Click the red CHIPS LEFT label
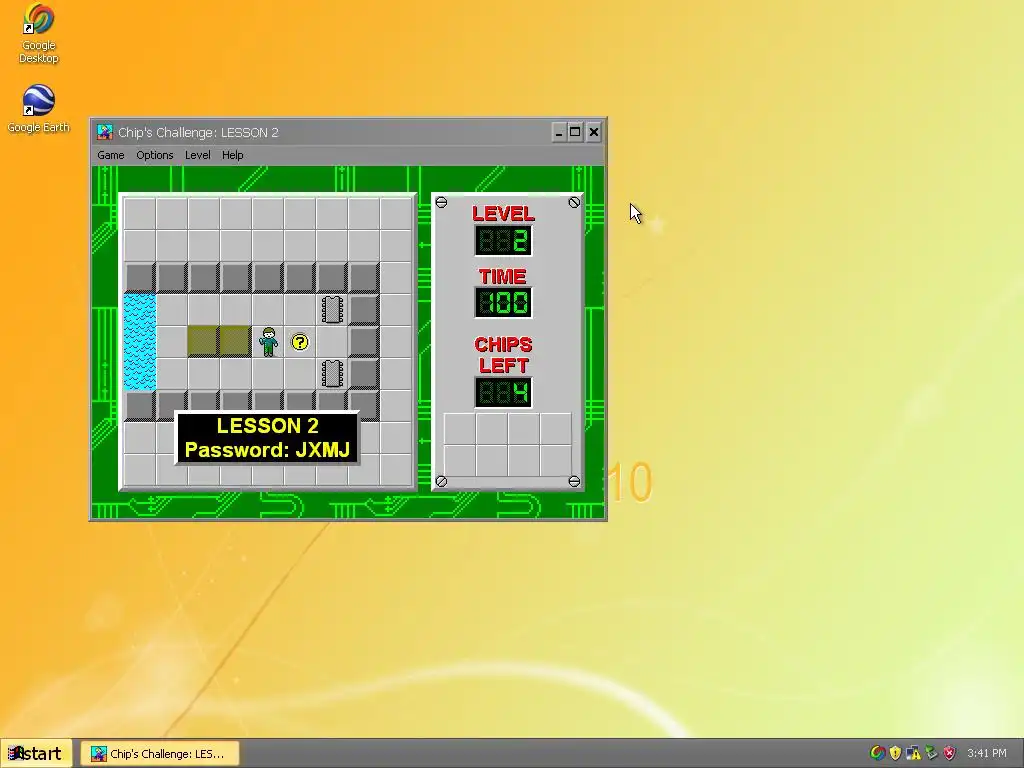The width and height of the screenshot is (1024, 768). coord(503,355)
